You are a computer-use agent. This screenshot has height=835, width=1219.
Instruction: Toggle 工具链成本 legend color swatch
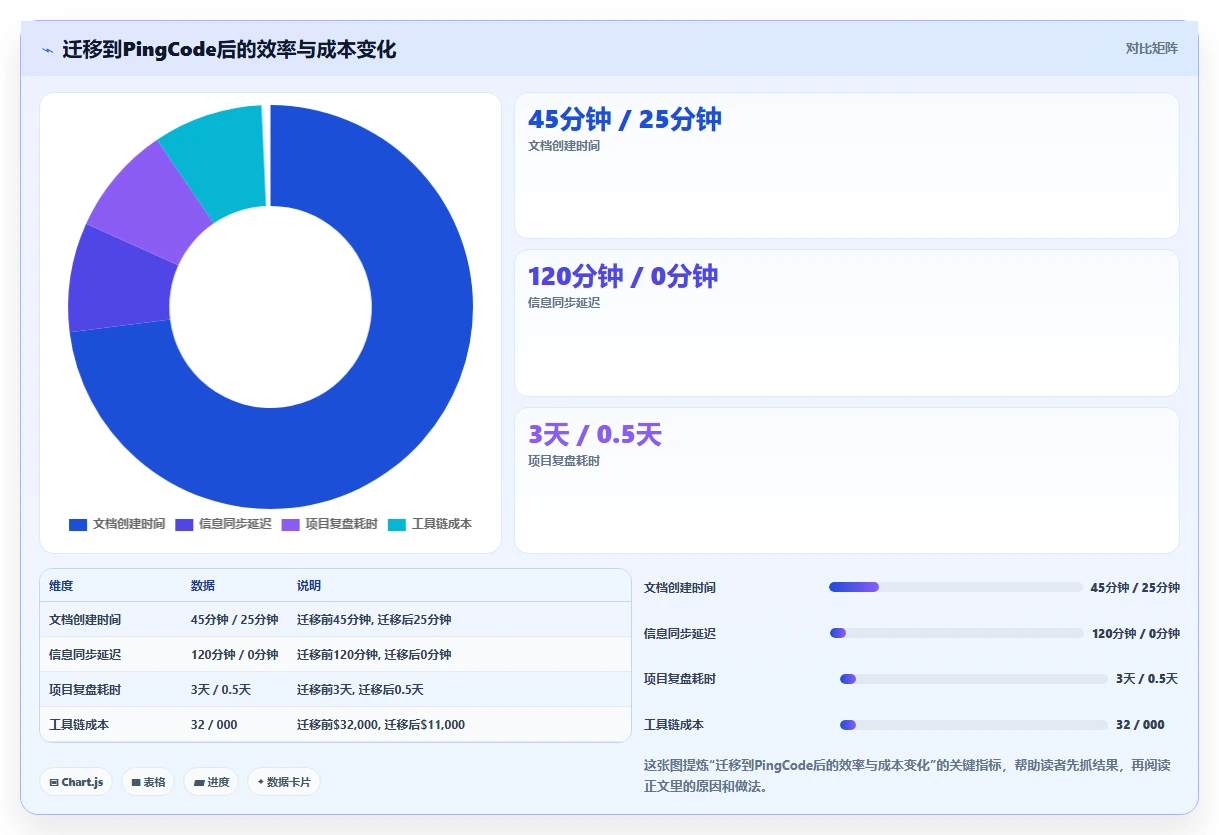tap(397, 524)
